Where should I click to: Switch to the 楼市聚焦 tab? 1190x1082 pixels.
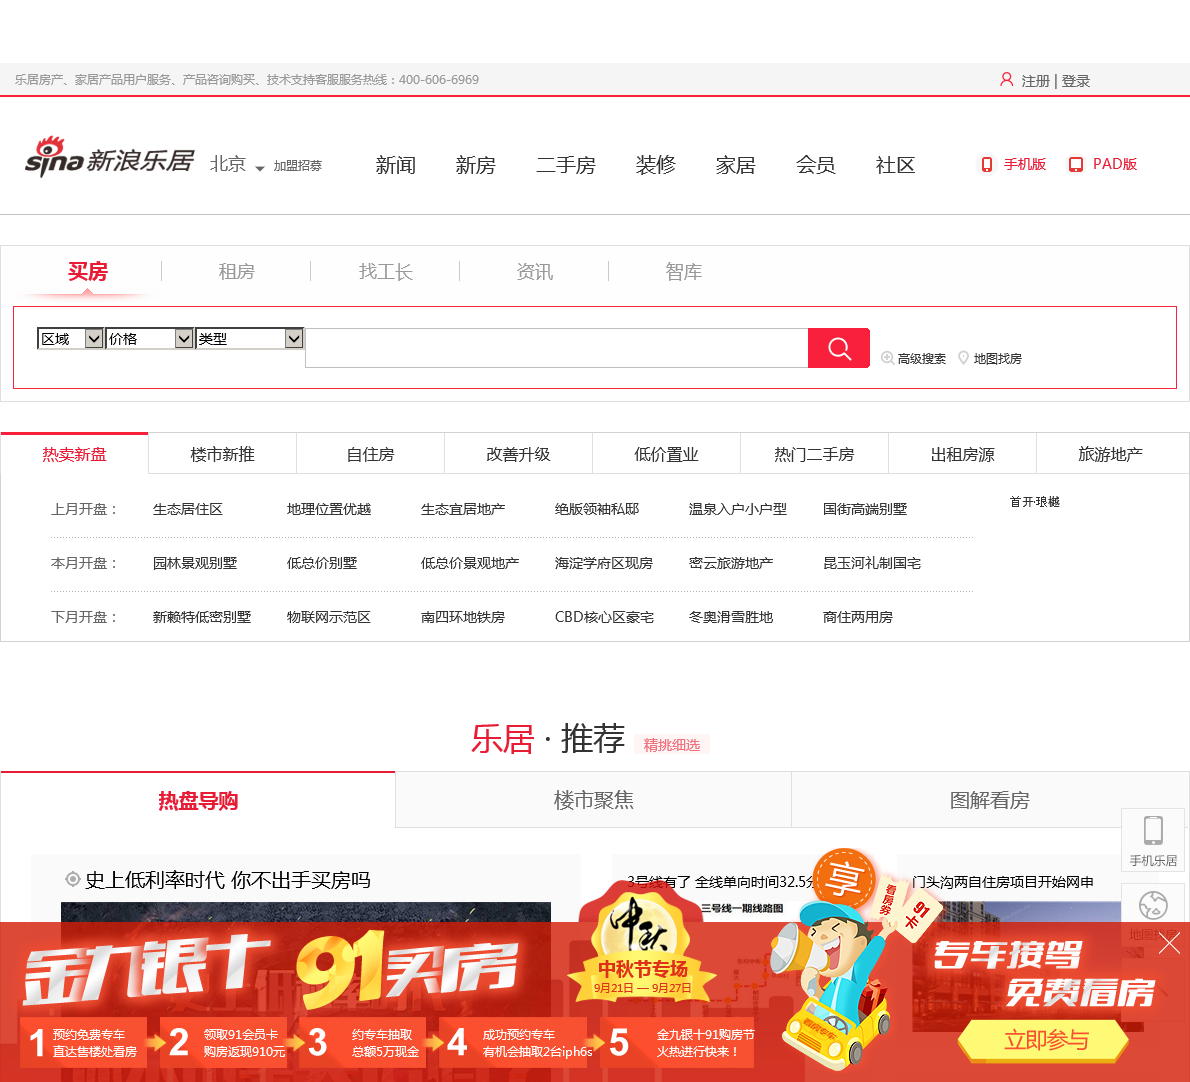click(x=593, y=800)
